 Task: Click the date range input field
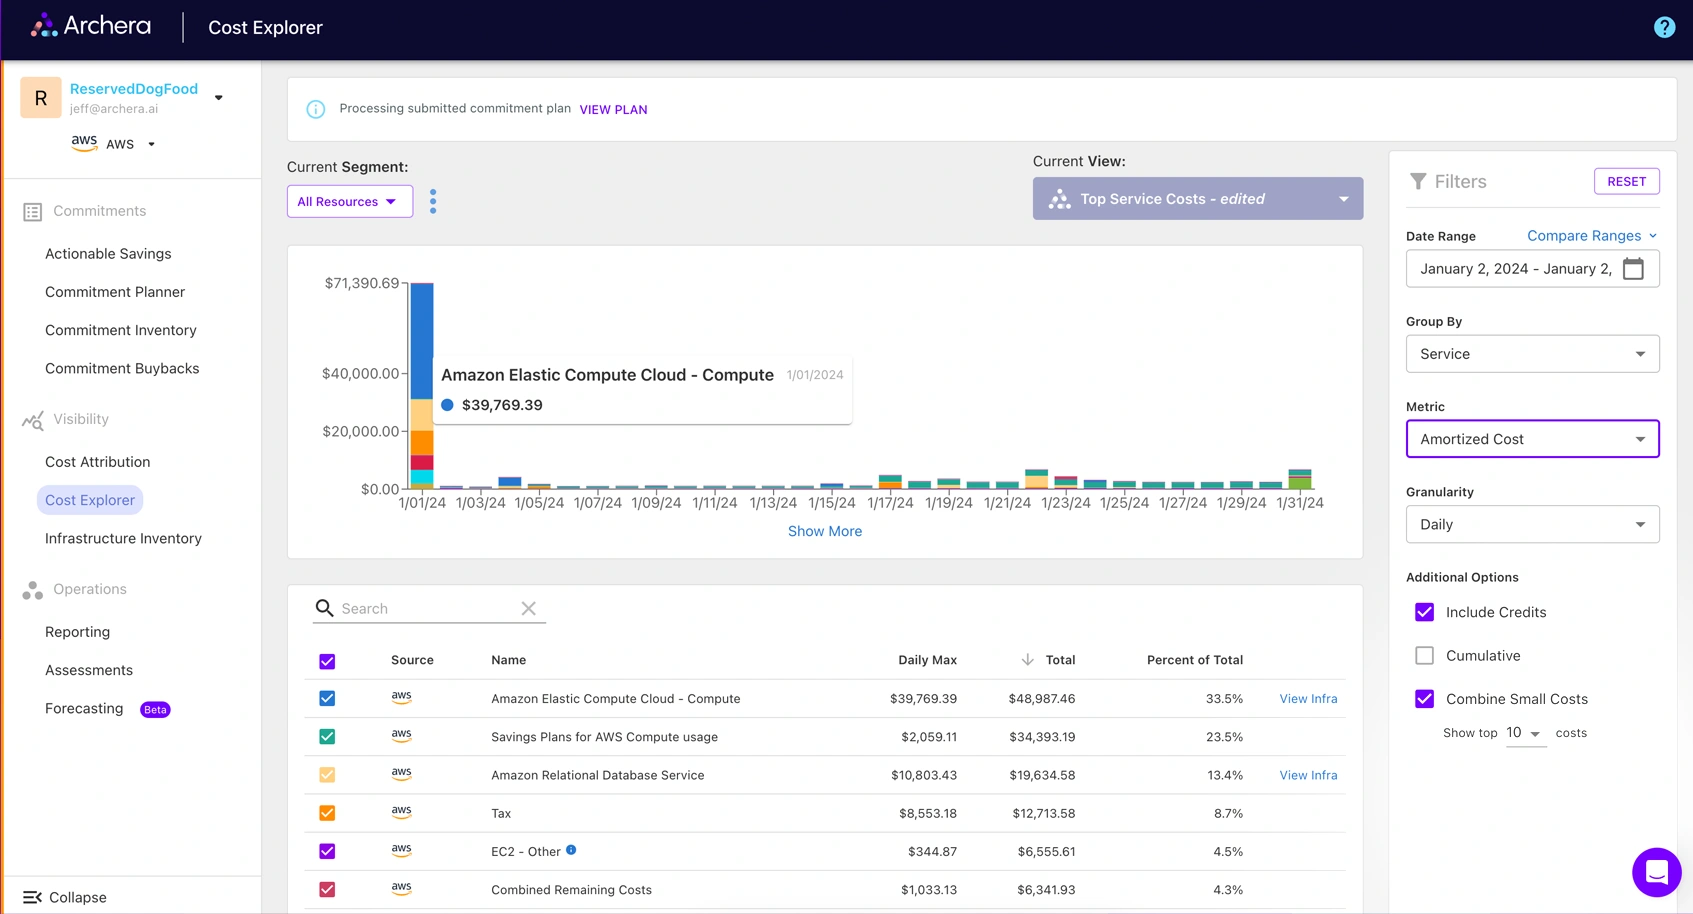[x=1532, y=269]
